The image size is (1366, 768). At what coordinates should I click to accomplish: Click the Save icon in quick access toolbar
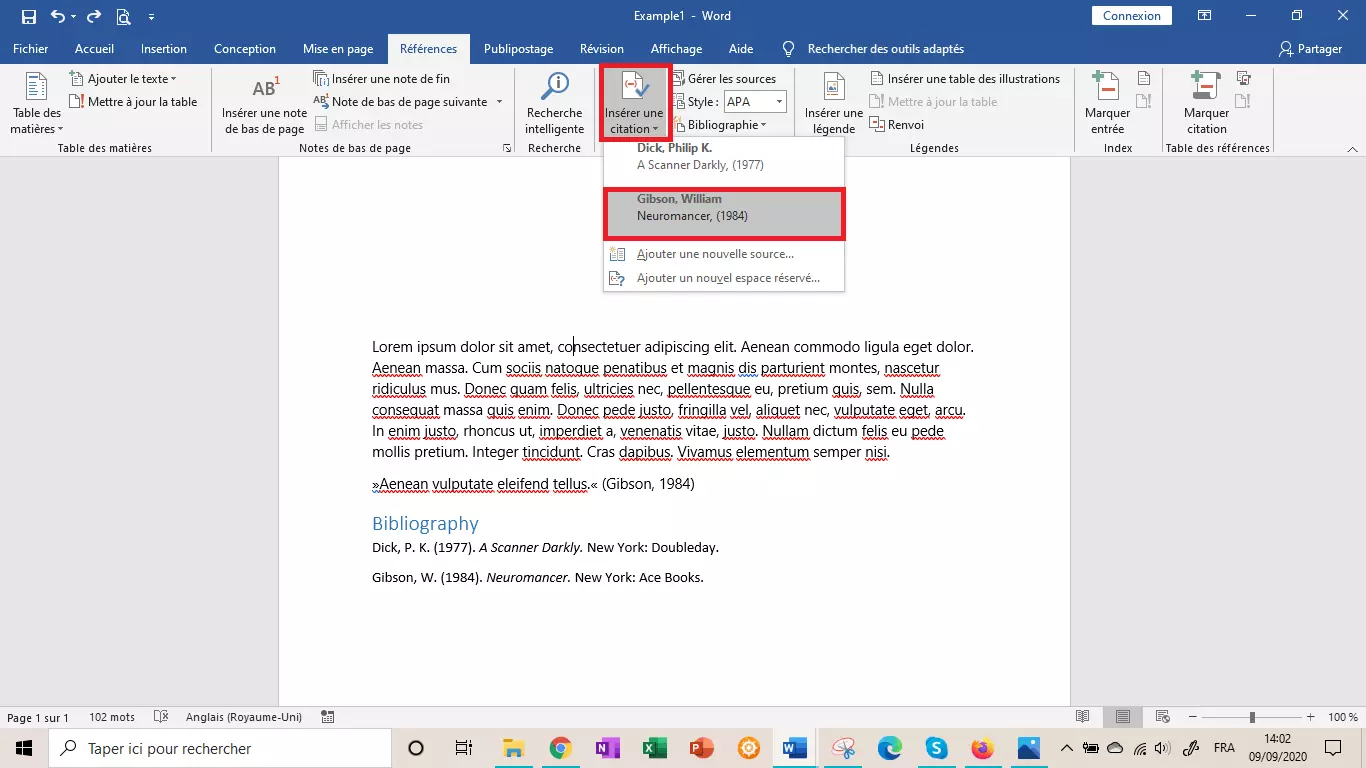click(28, 16)
